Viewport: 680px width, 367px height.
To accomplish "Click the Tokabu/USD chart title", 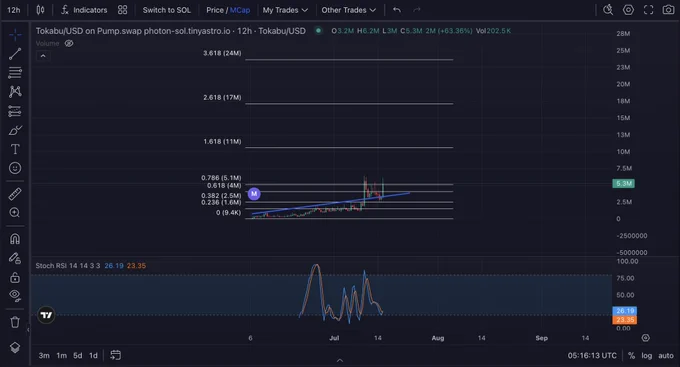I will (170, 31).
